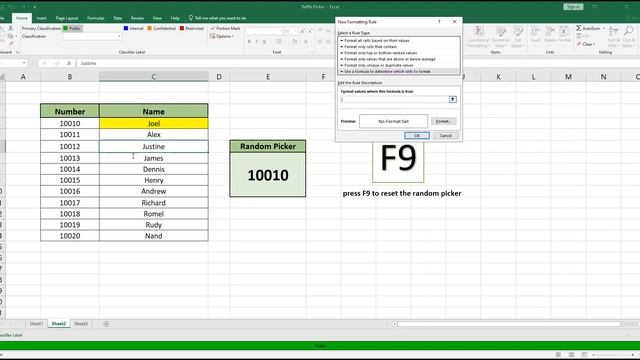Click the Format... button in dialog
The image size is (640, 360).
(x=443, y=121)
